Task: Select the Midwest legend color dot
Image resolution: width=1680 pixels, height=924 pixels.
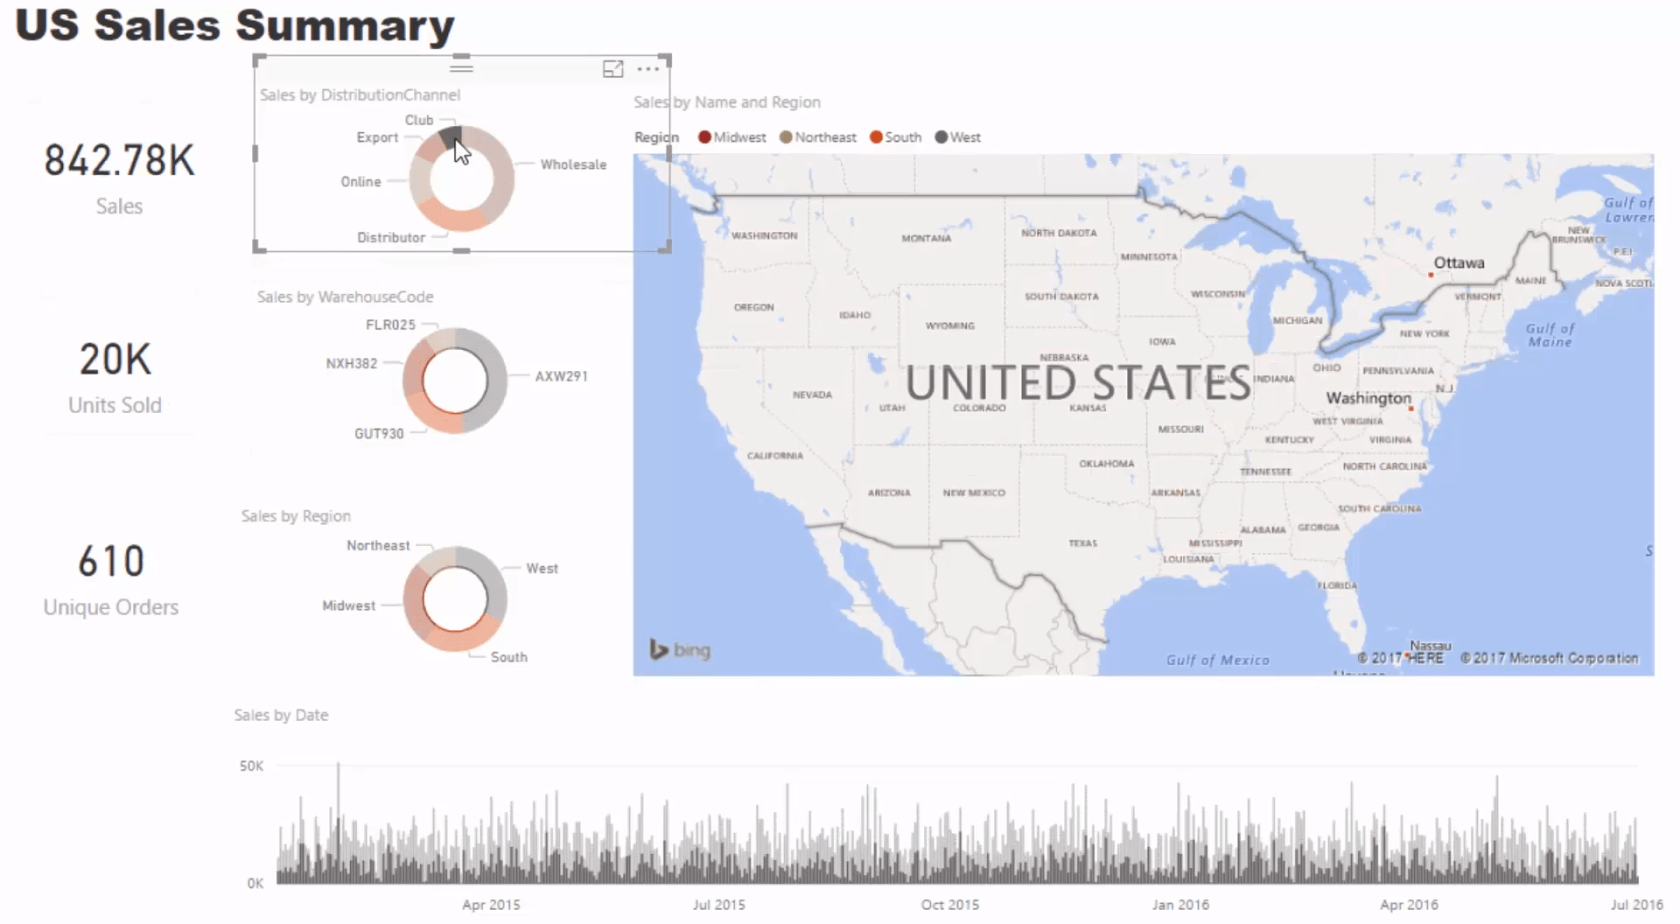Action: (x=704, y=137)
